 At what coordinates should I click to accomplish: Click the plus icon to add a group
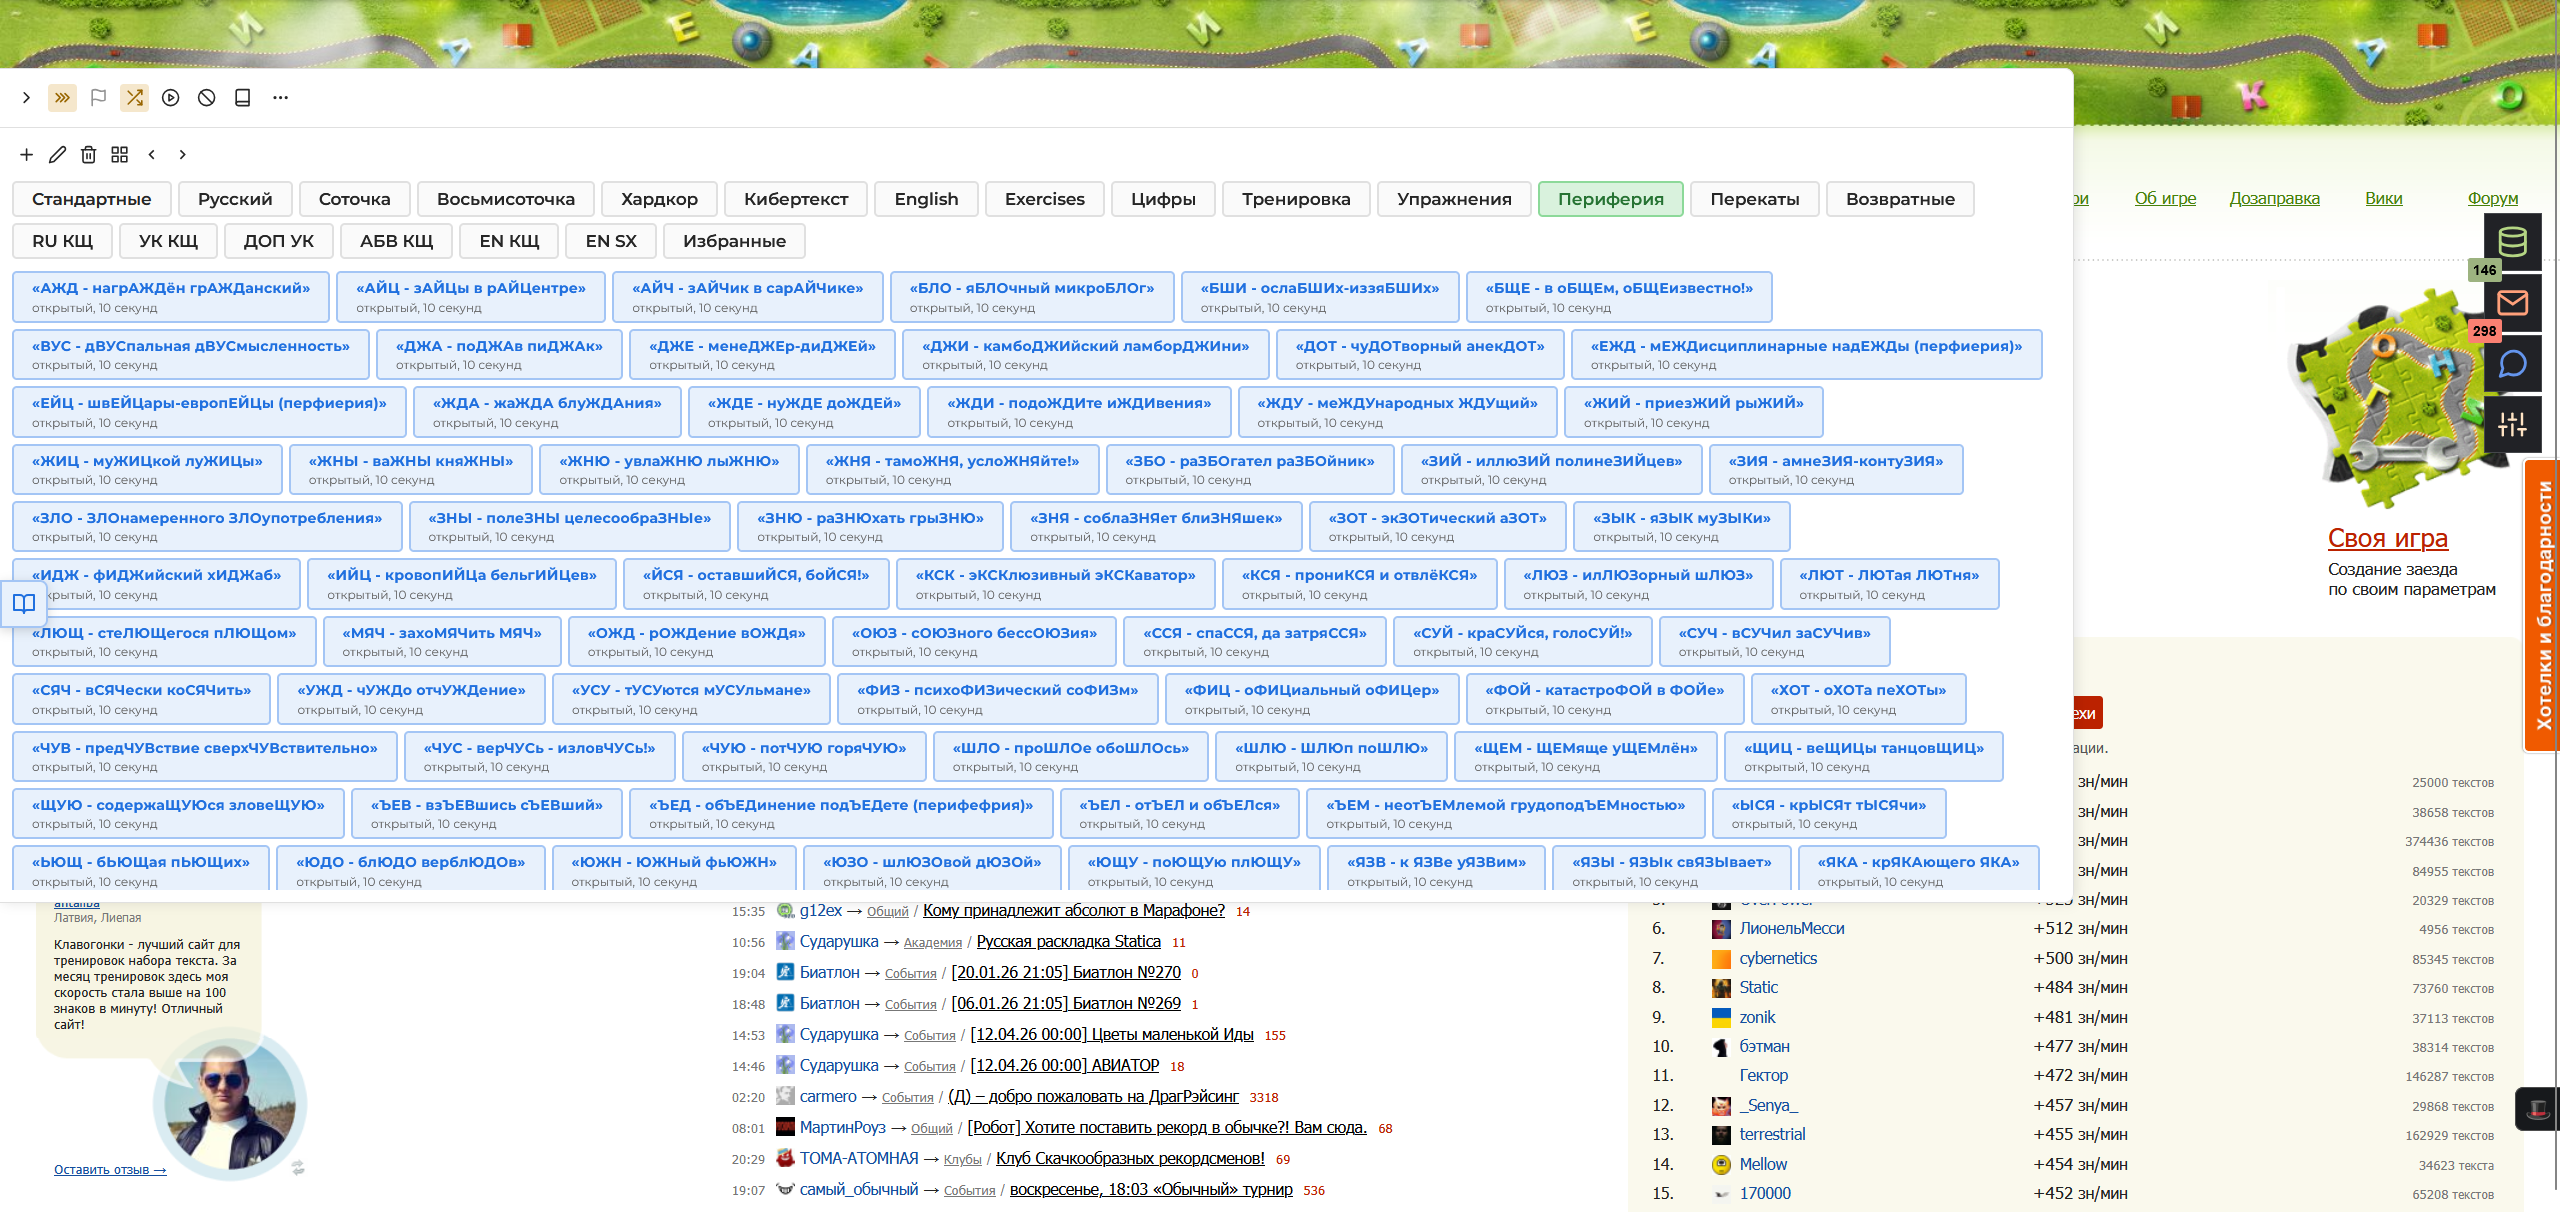point(26,154)
